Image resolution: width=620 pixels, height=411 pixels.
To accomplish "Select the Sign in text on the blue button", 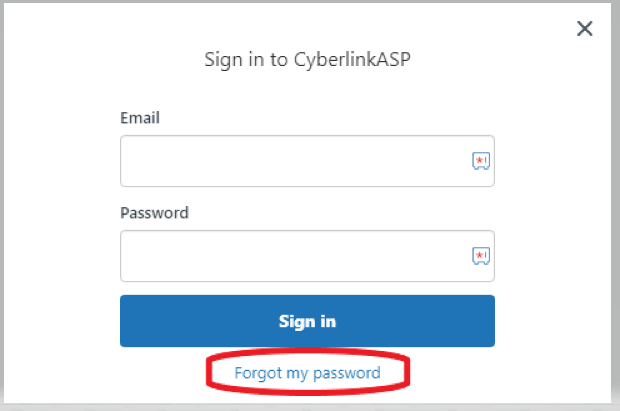I will (x=307, y=322).
